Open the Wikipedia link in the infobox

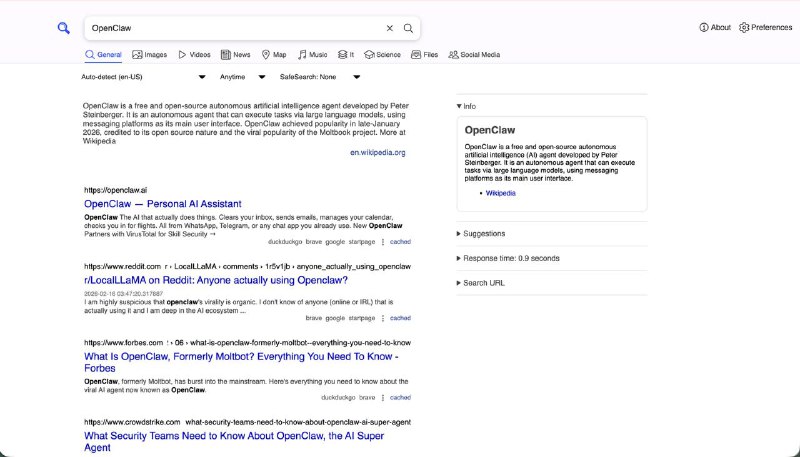click(501, 193)
